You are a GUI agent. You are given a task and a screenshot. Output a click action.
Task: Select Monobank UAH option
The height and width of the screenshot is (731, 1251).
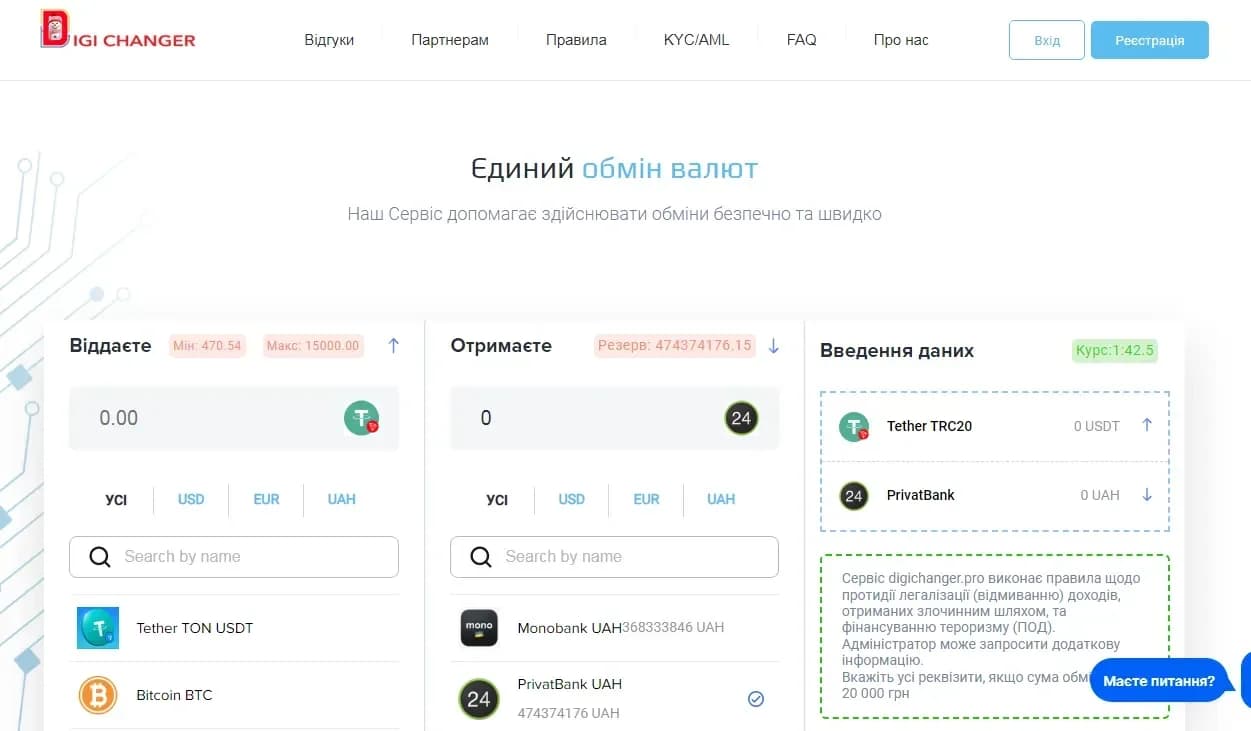[614, 628]
